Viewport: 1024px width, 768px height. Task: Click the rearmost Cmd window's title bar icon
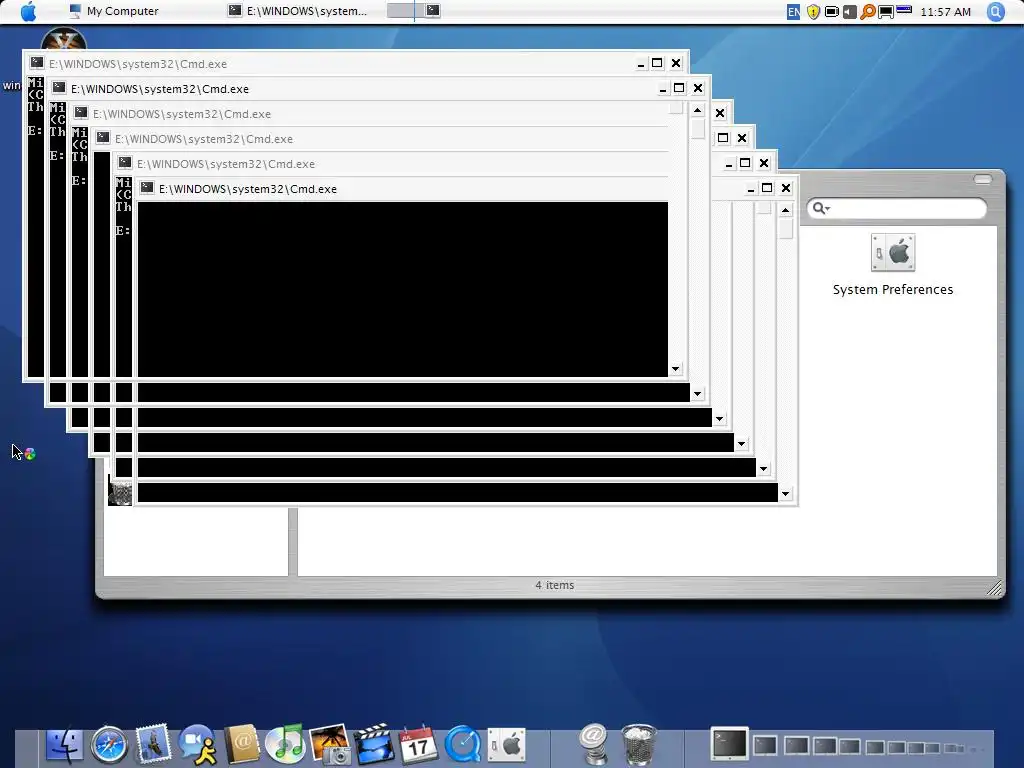point(37,63)
